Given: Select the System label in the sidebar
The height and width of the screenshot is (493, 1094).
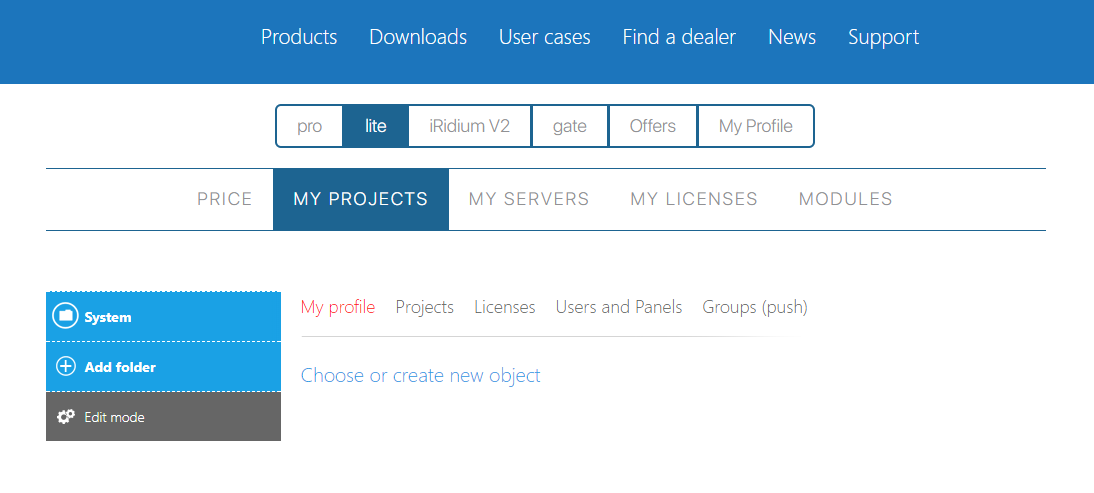Looking at the screenshot, I should click(107, 317).
